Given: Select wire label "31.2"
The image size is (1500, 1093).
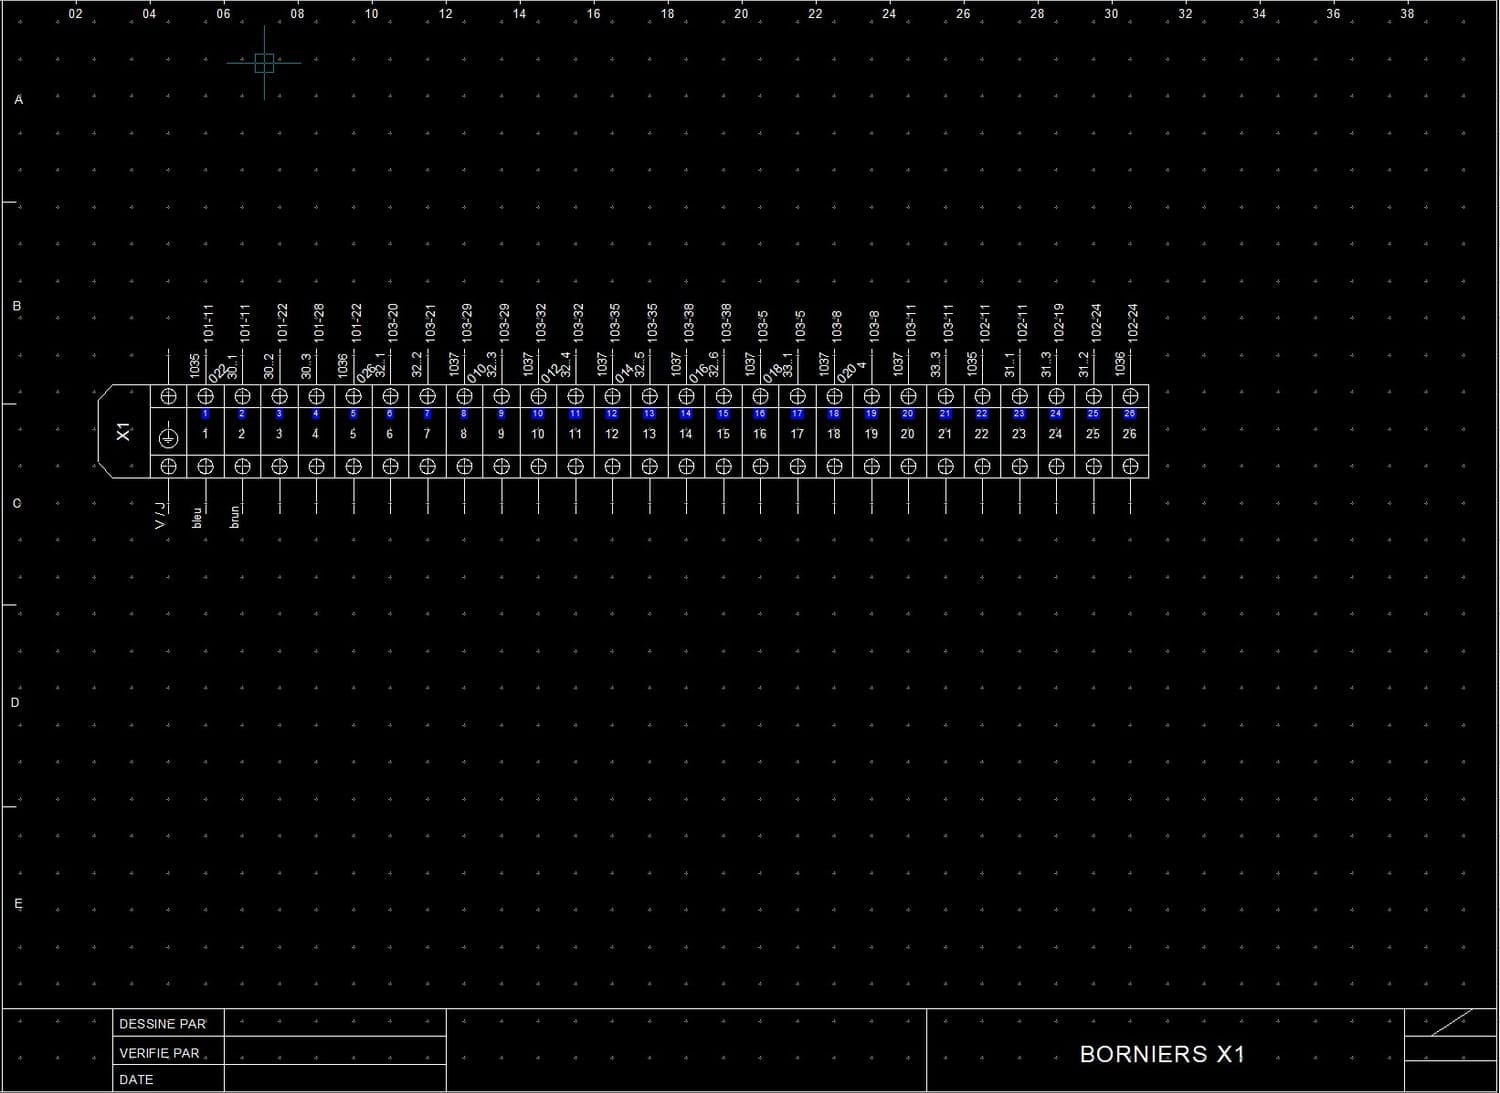Looking at the screenshot, I should 1083,365.
